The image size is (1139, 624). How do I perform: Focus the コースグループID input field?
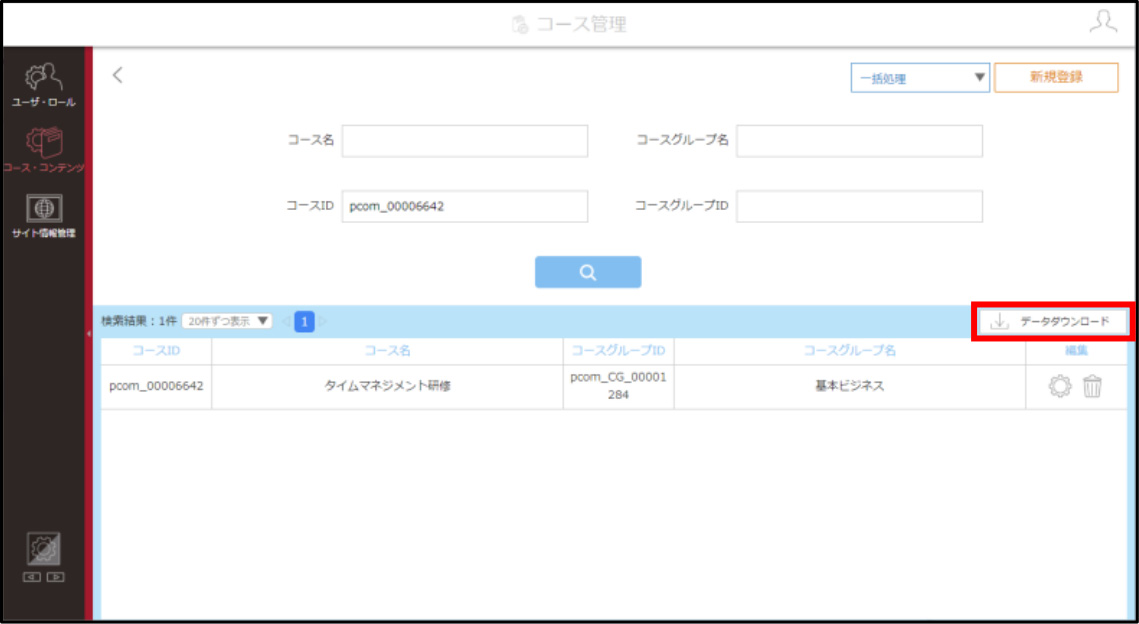(859, 206)
